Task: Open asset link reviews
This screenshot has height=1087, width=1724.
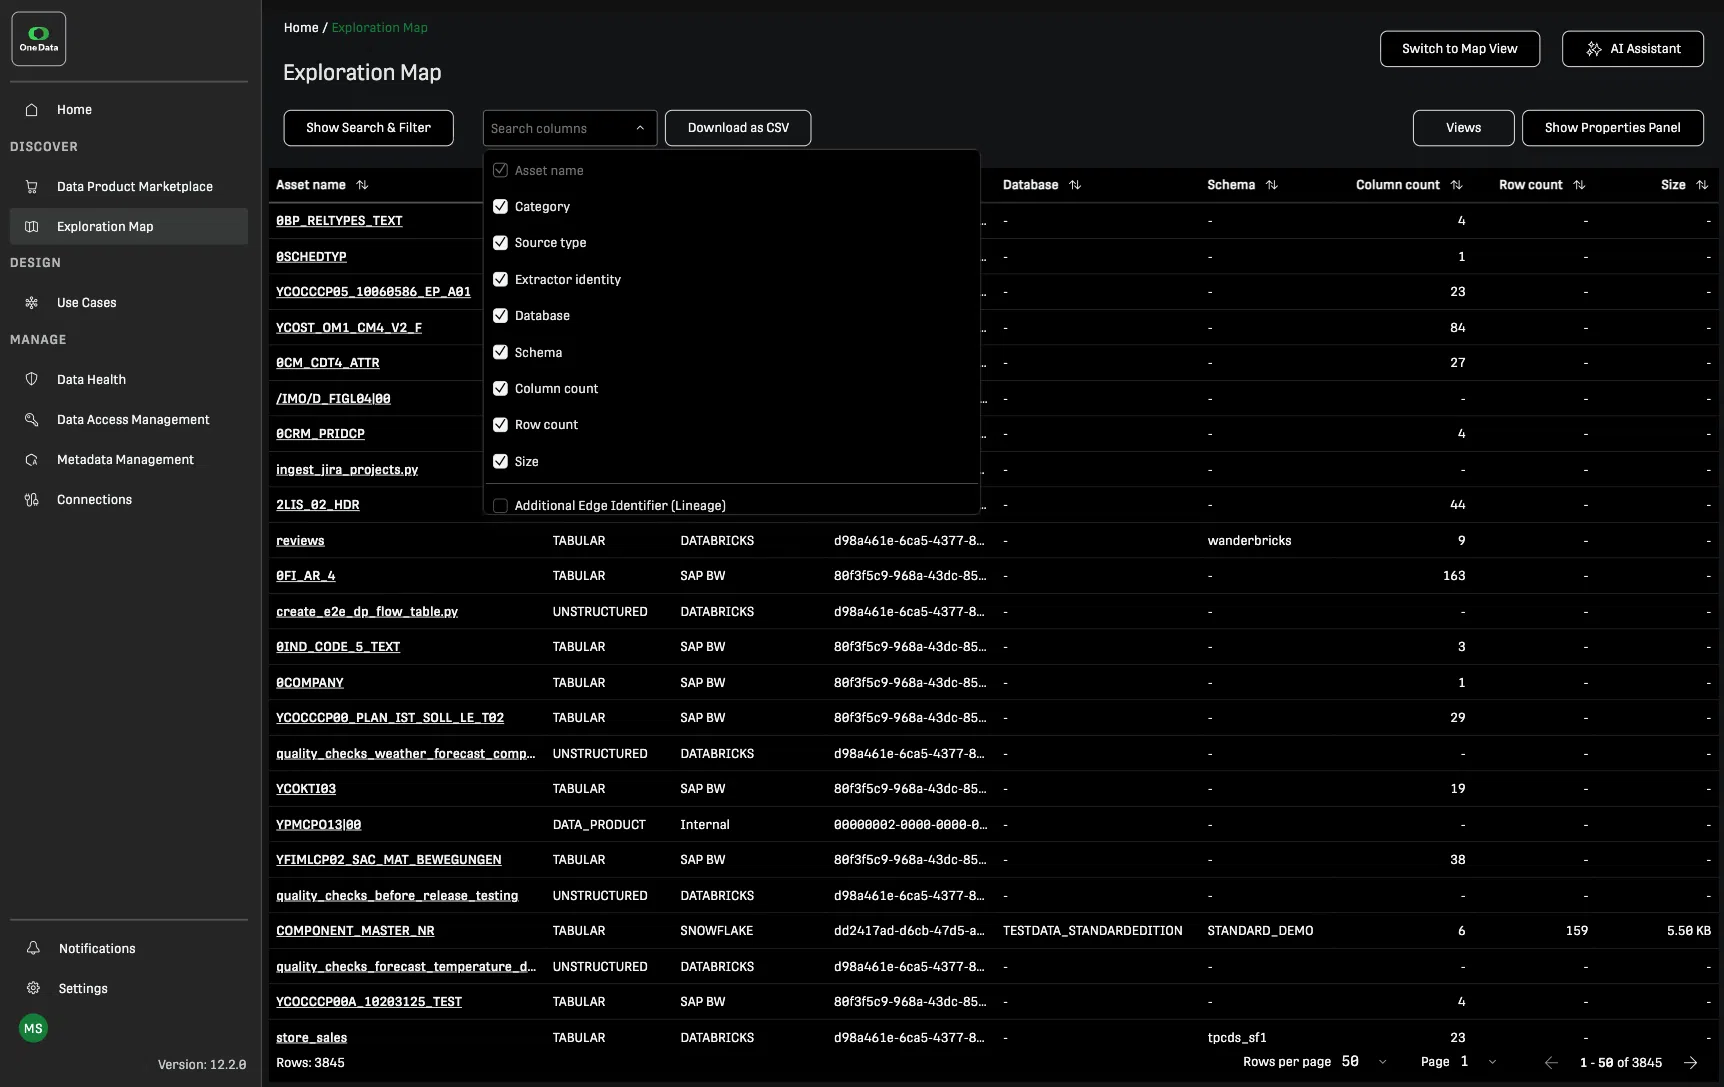Action: click(x=300, y=541)
